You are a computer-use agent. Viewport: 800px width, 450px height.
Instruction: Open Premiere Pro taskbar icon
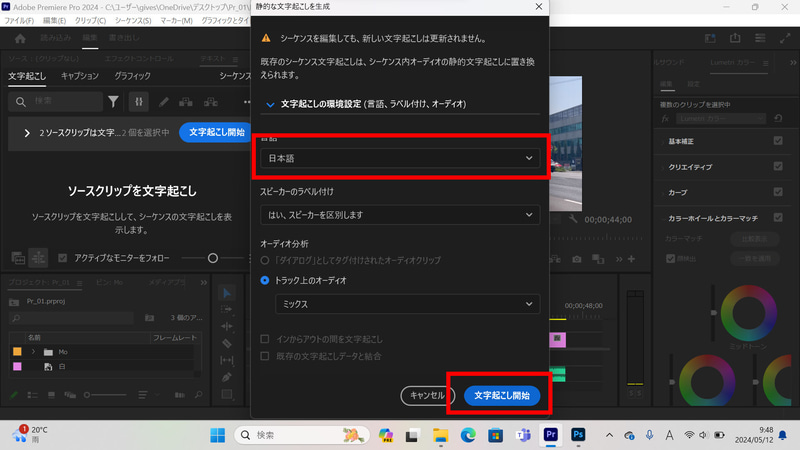[x=551, y=435]
